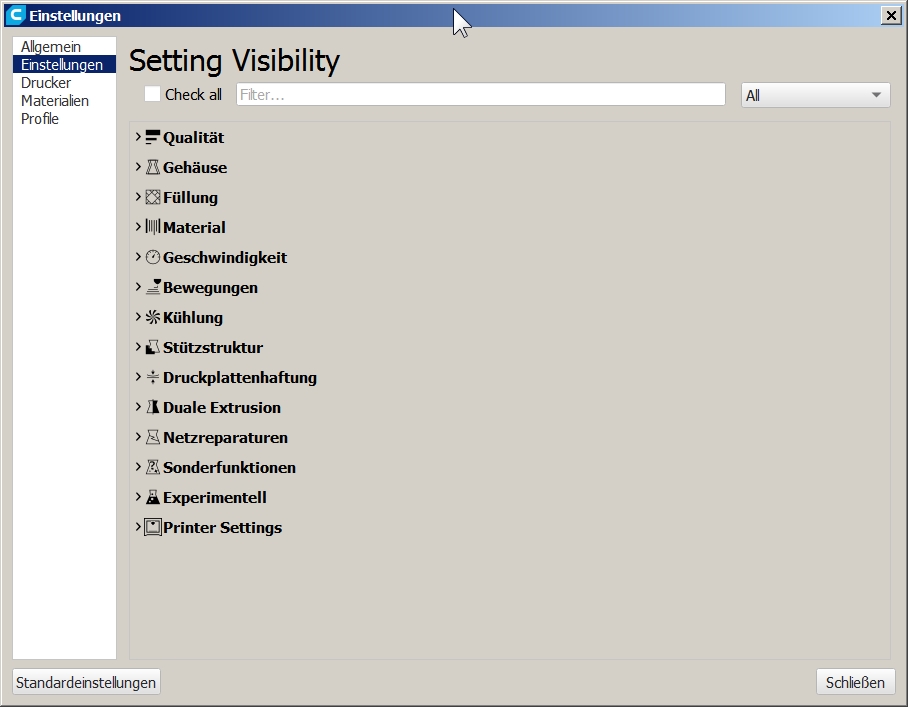
Task: Click the Schließen button
Action: (x=855, y=682)
